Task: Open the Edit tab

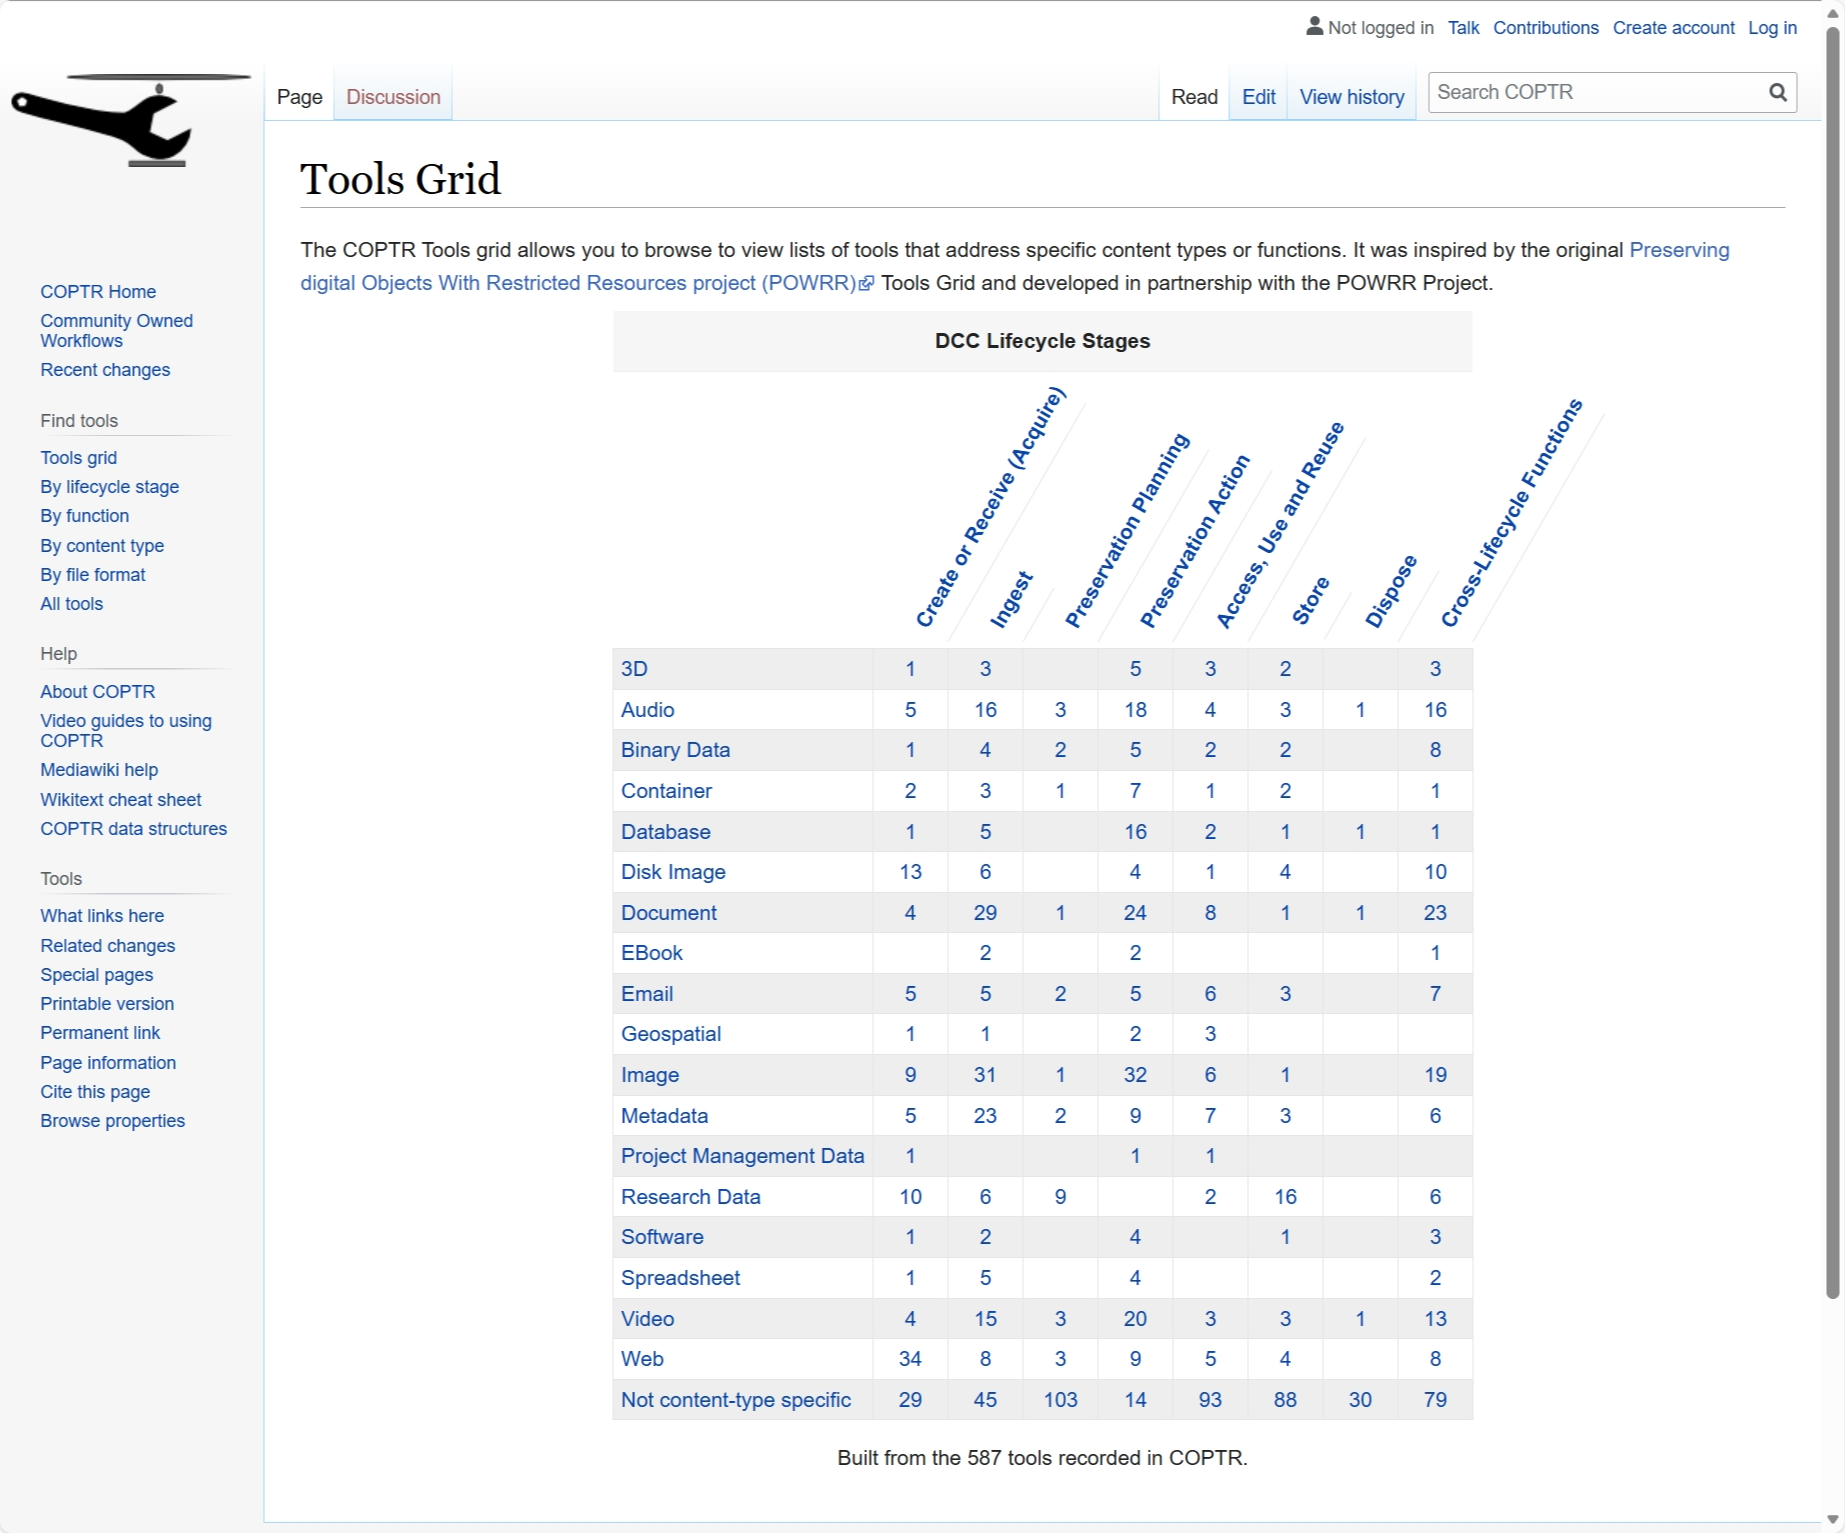Action: pyautogui.click(x=1258, y=97)
